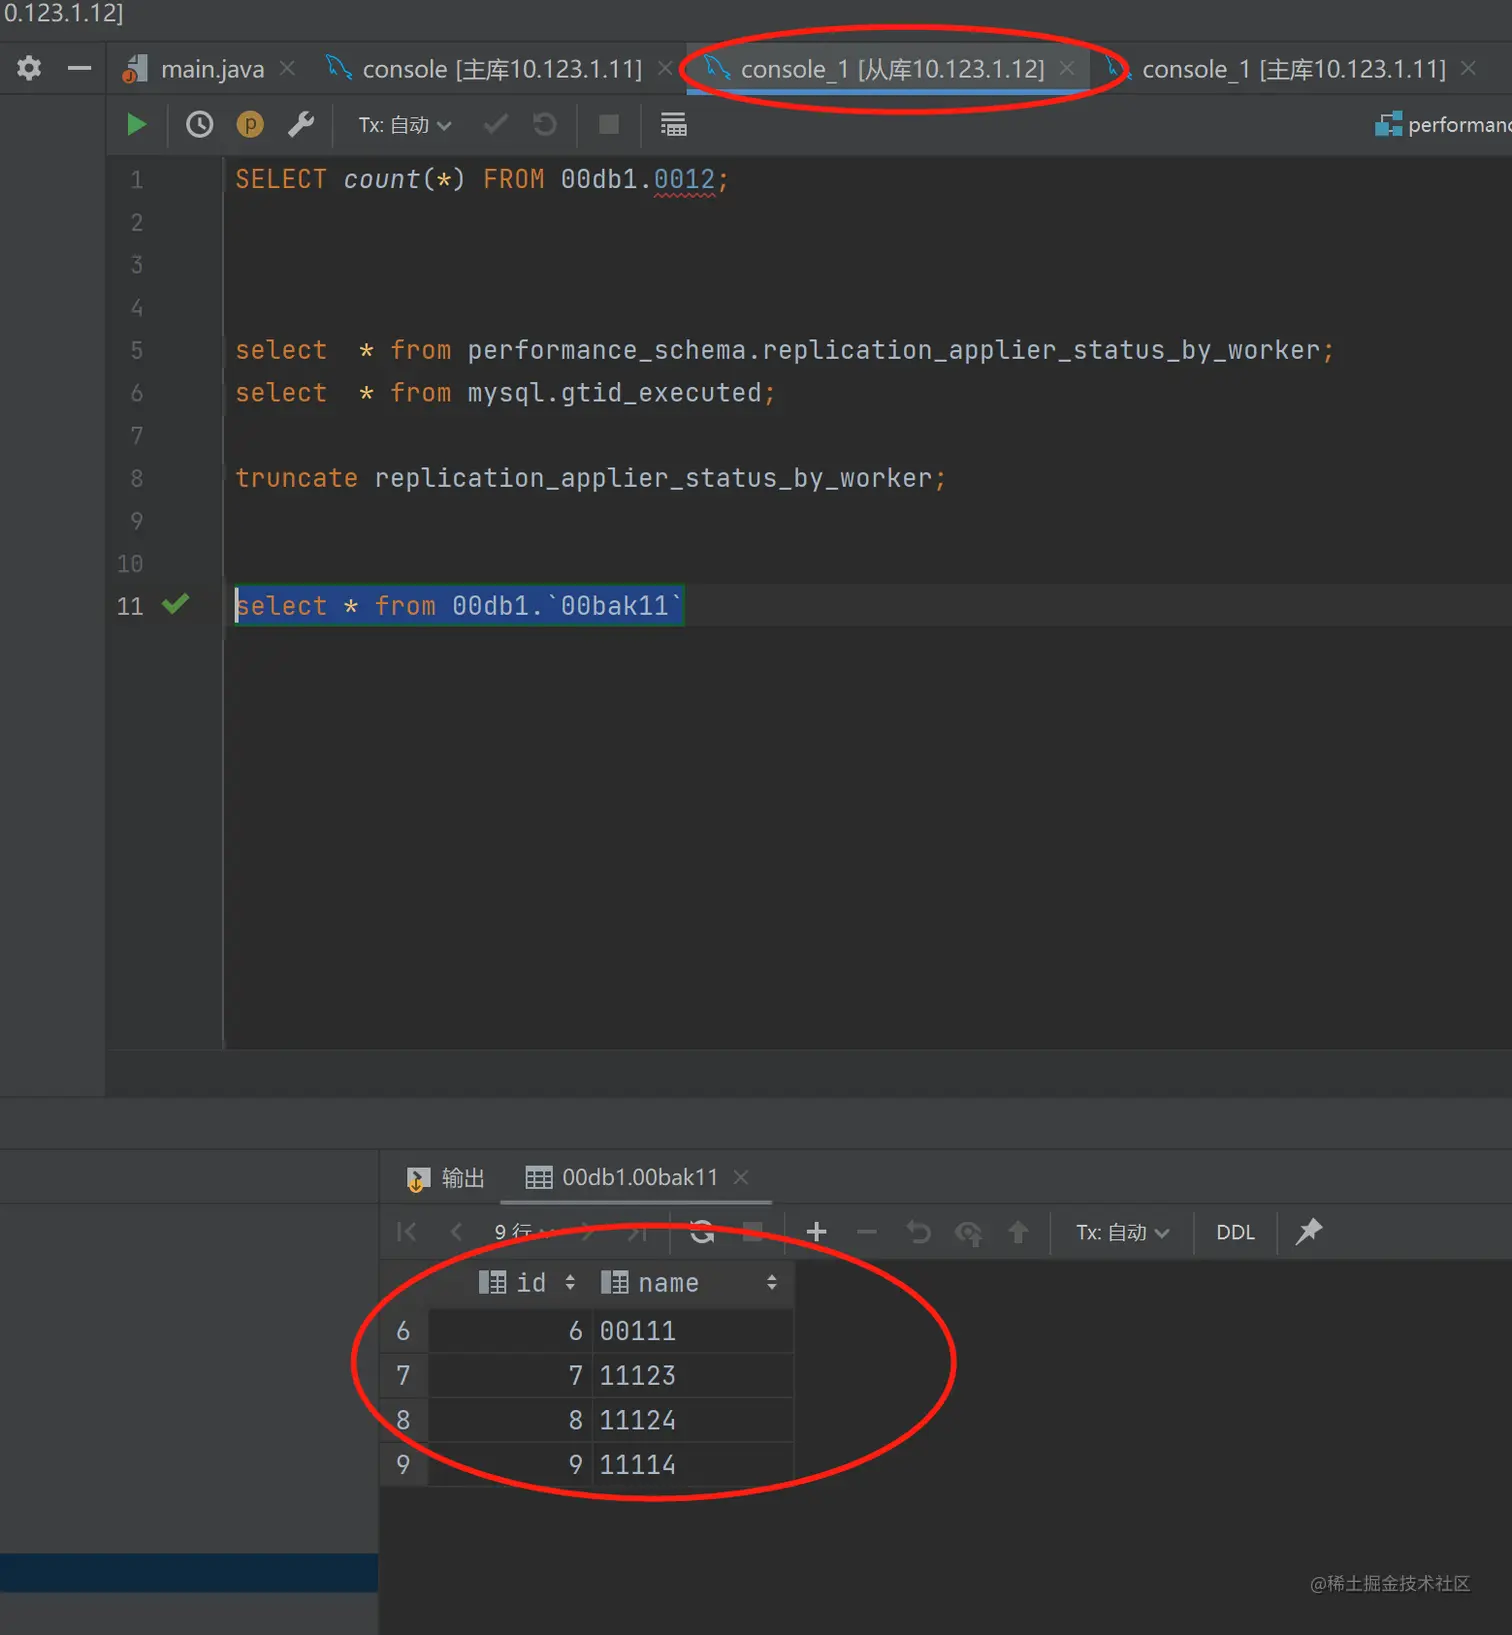Preview pending changes in result toolbar

tap(968, 1233)
